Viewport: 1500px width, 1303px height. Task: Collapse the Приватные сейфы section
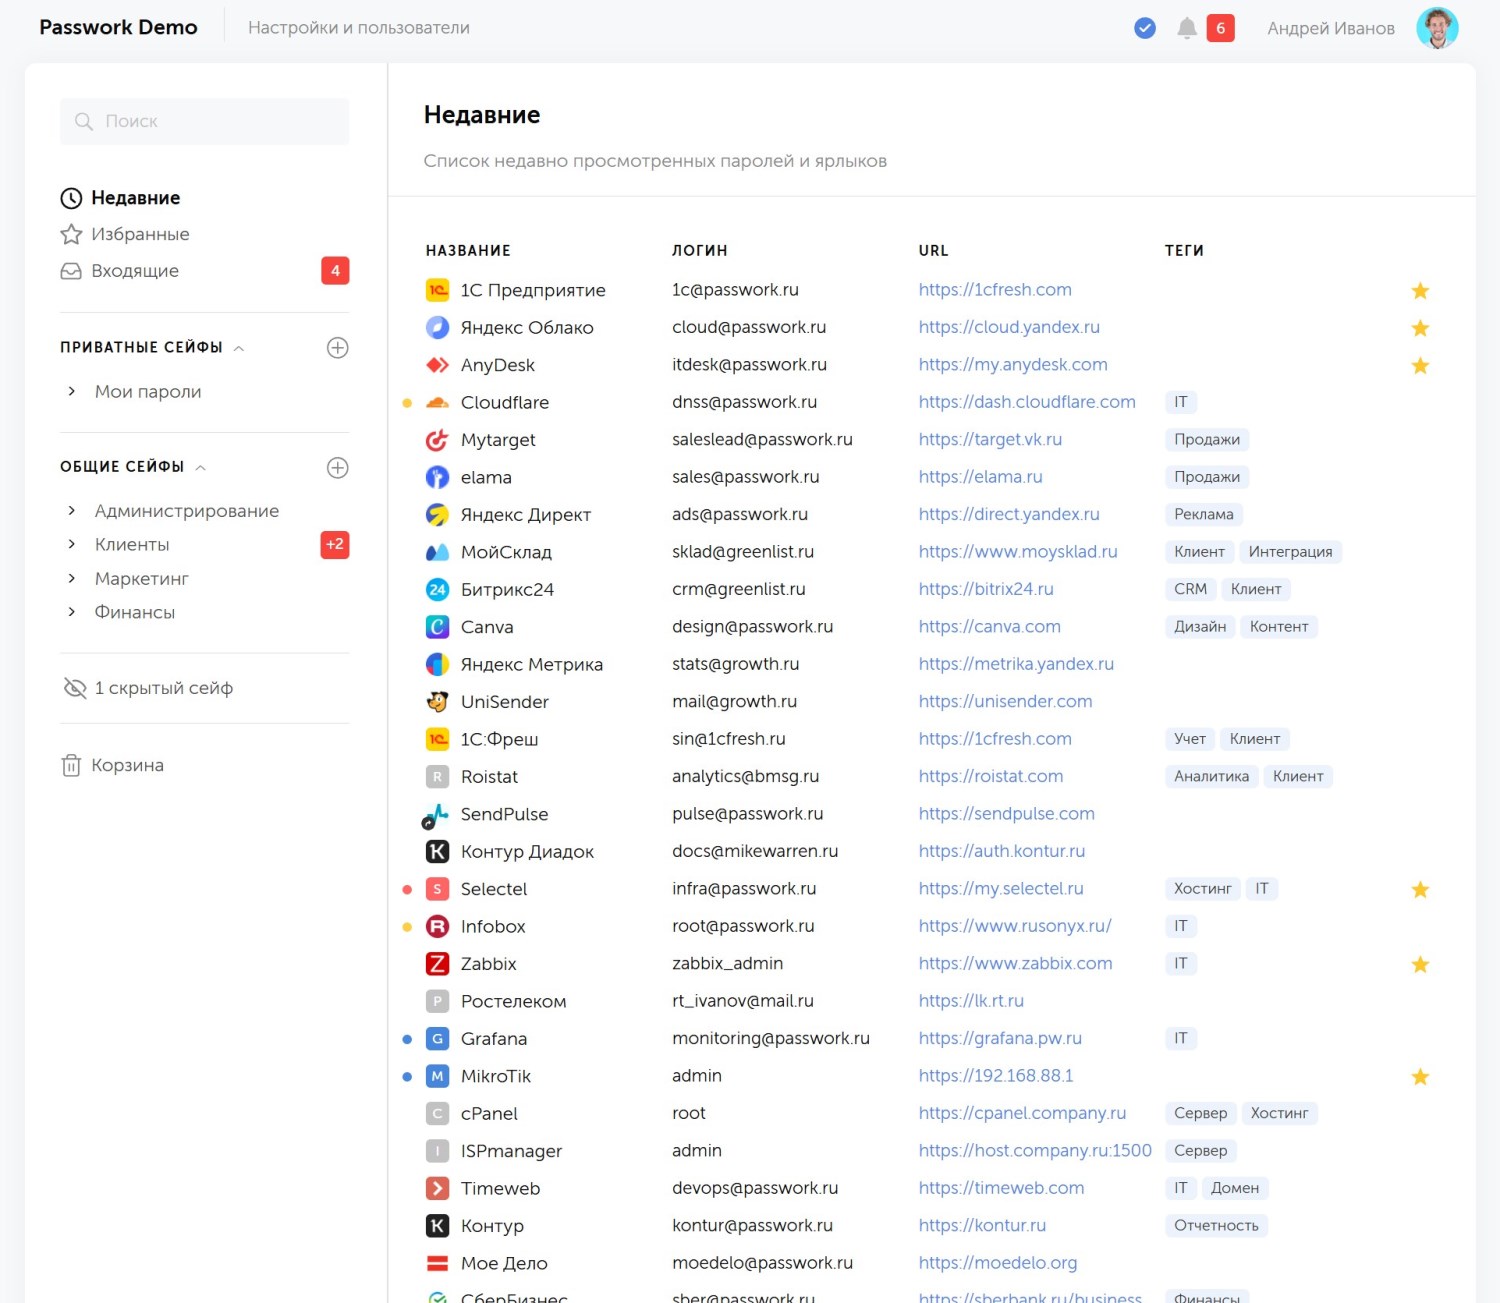point(239,348)
